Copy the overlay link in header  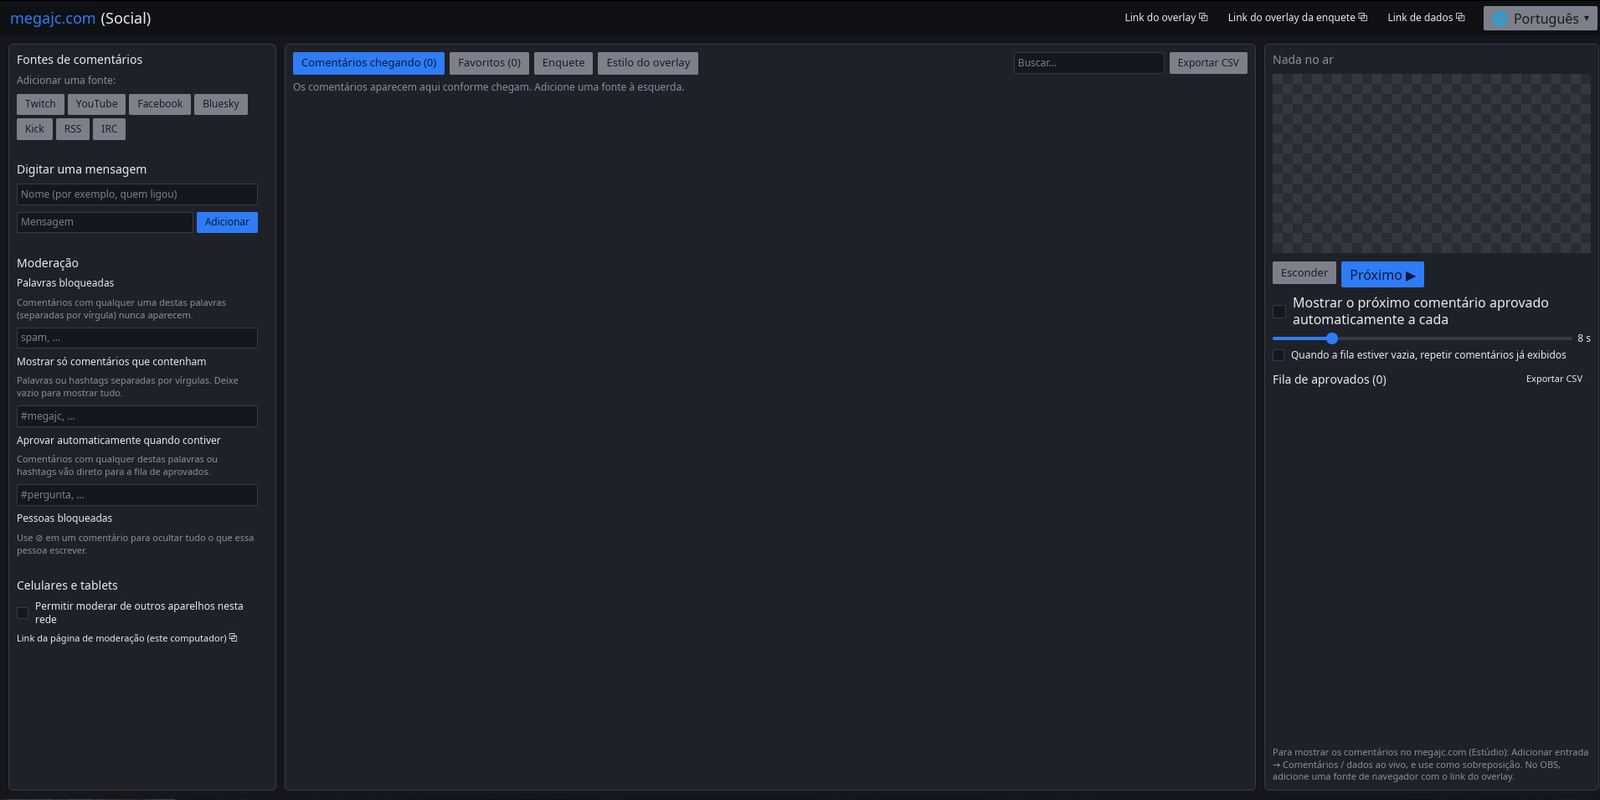click(x=1166, y=18)
